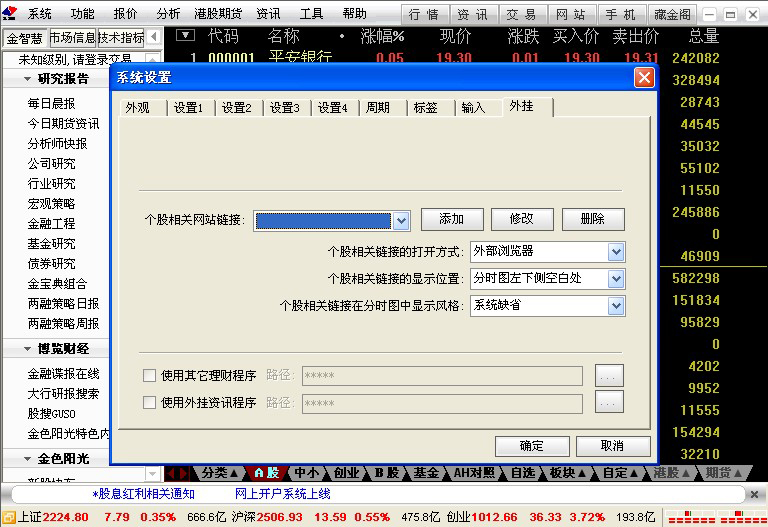Select the 金智慧 sidebar tab
The height and width of the screenshot is (527, 768).
point(24,38)
